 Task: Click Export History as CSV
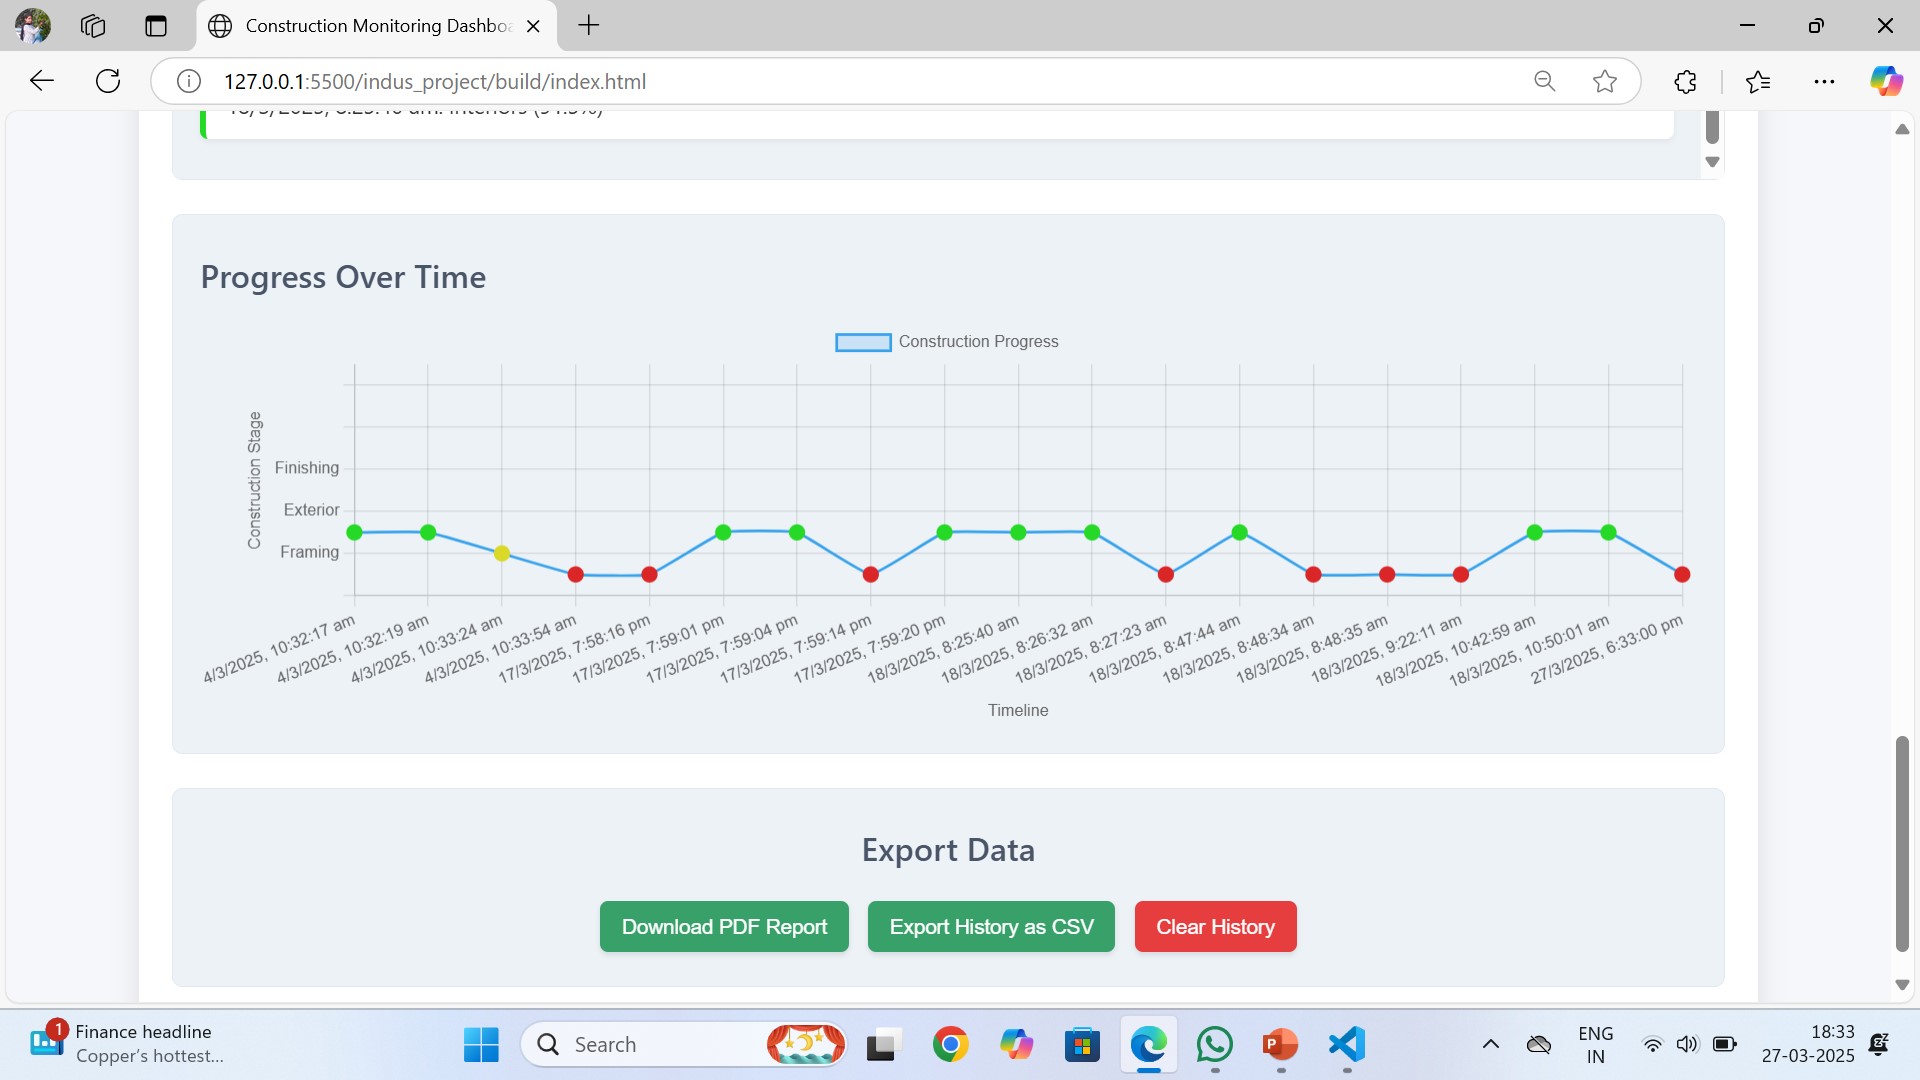pyautogui.click(x=990, y=926)
